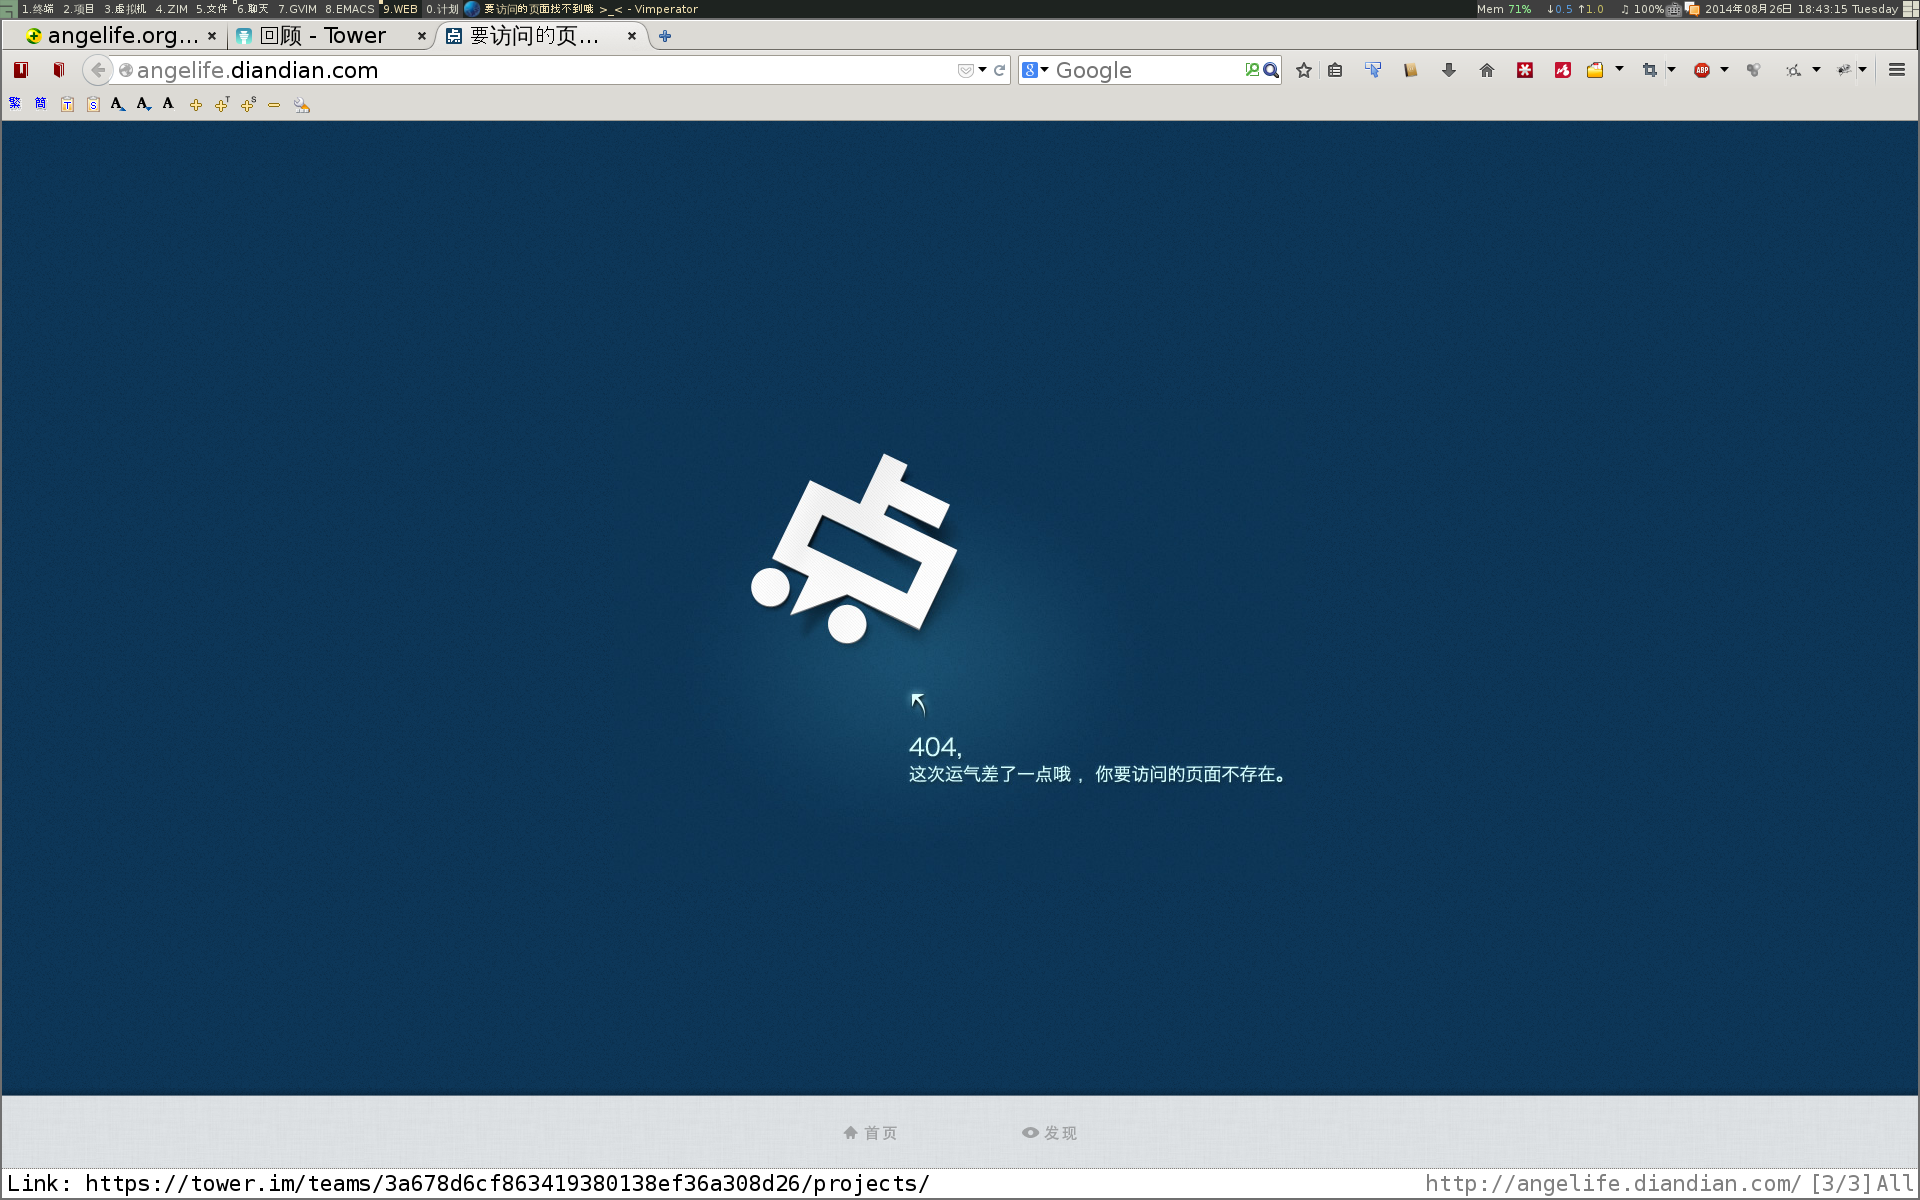Open a new tab with plus button
This screenshot has width=1920, height=1200.
pos(665,36)
